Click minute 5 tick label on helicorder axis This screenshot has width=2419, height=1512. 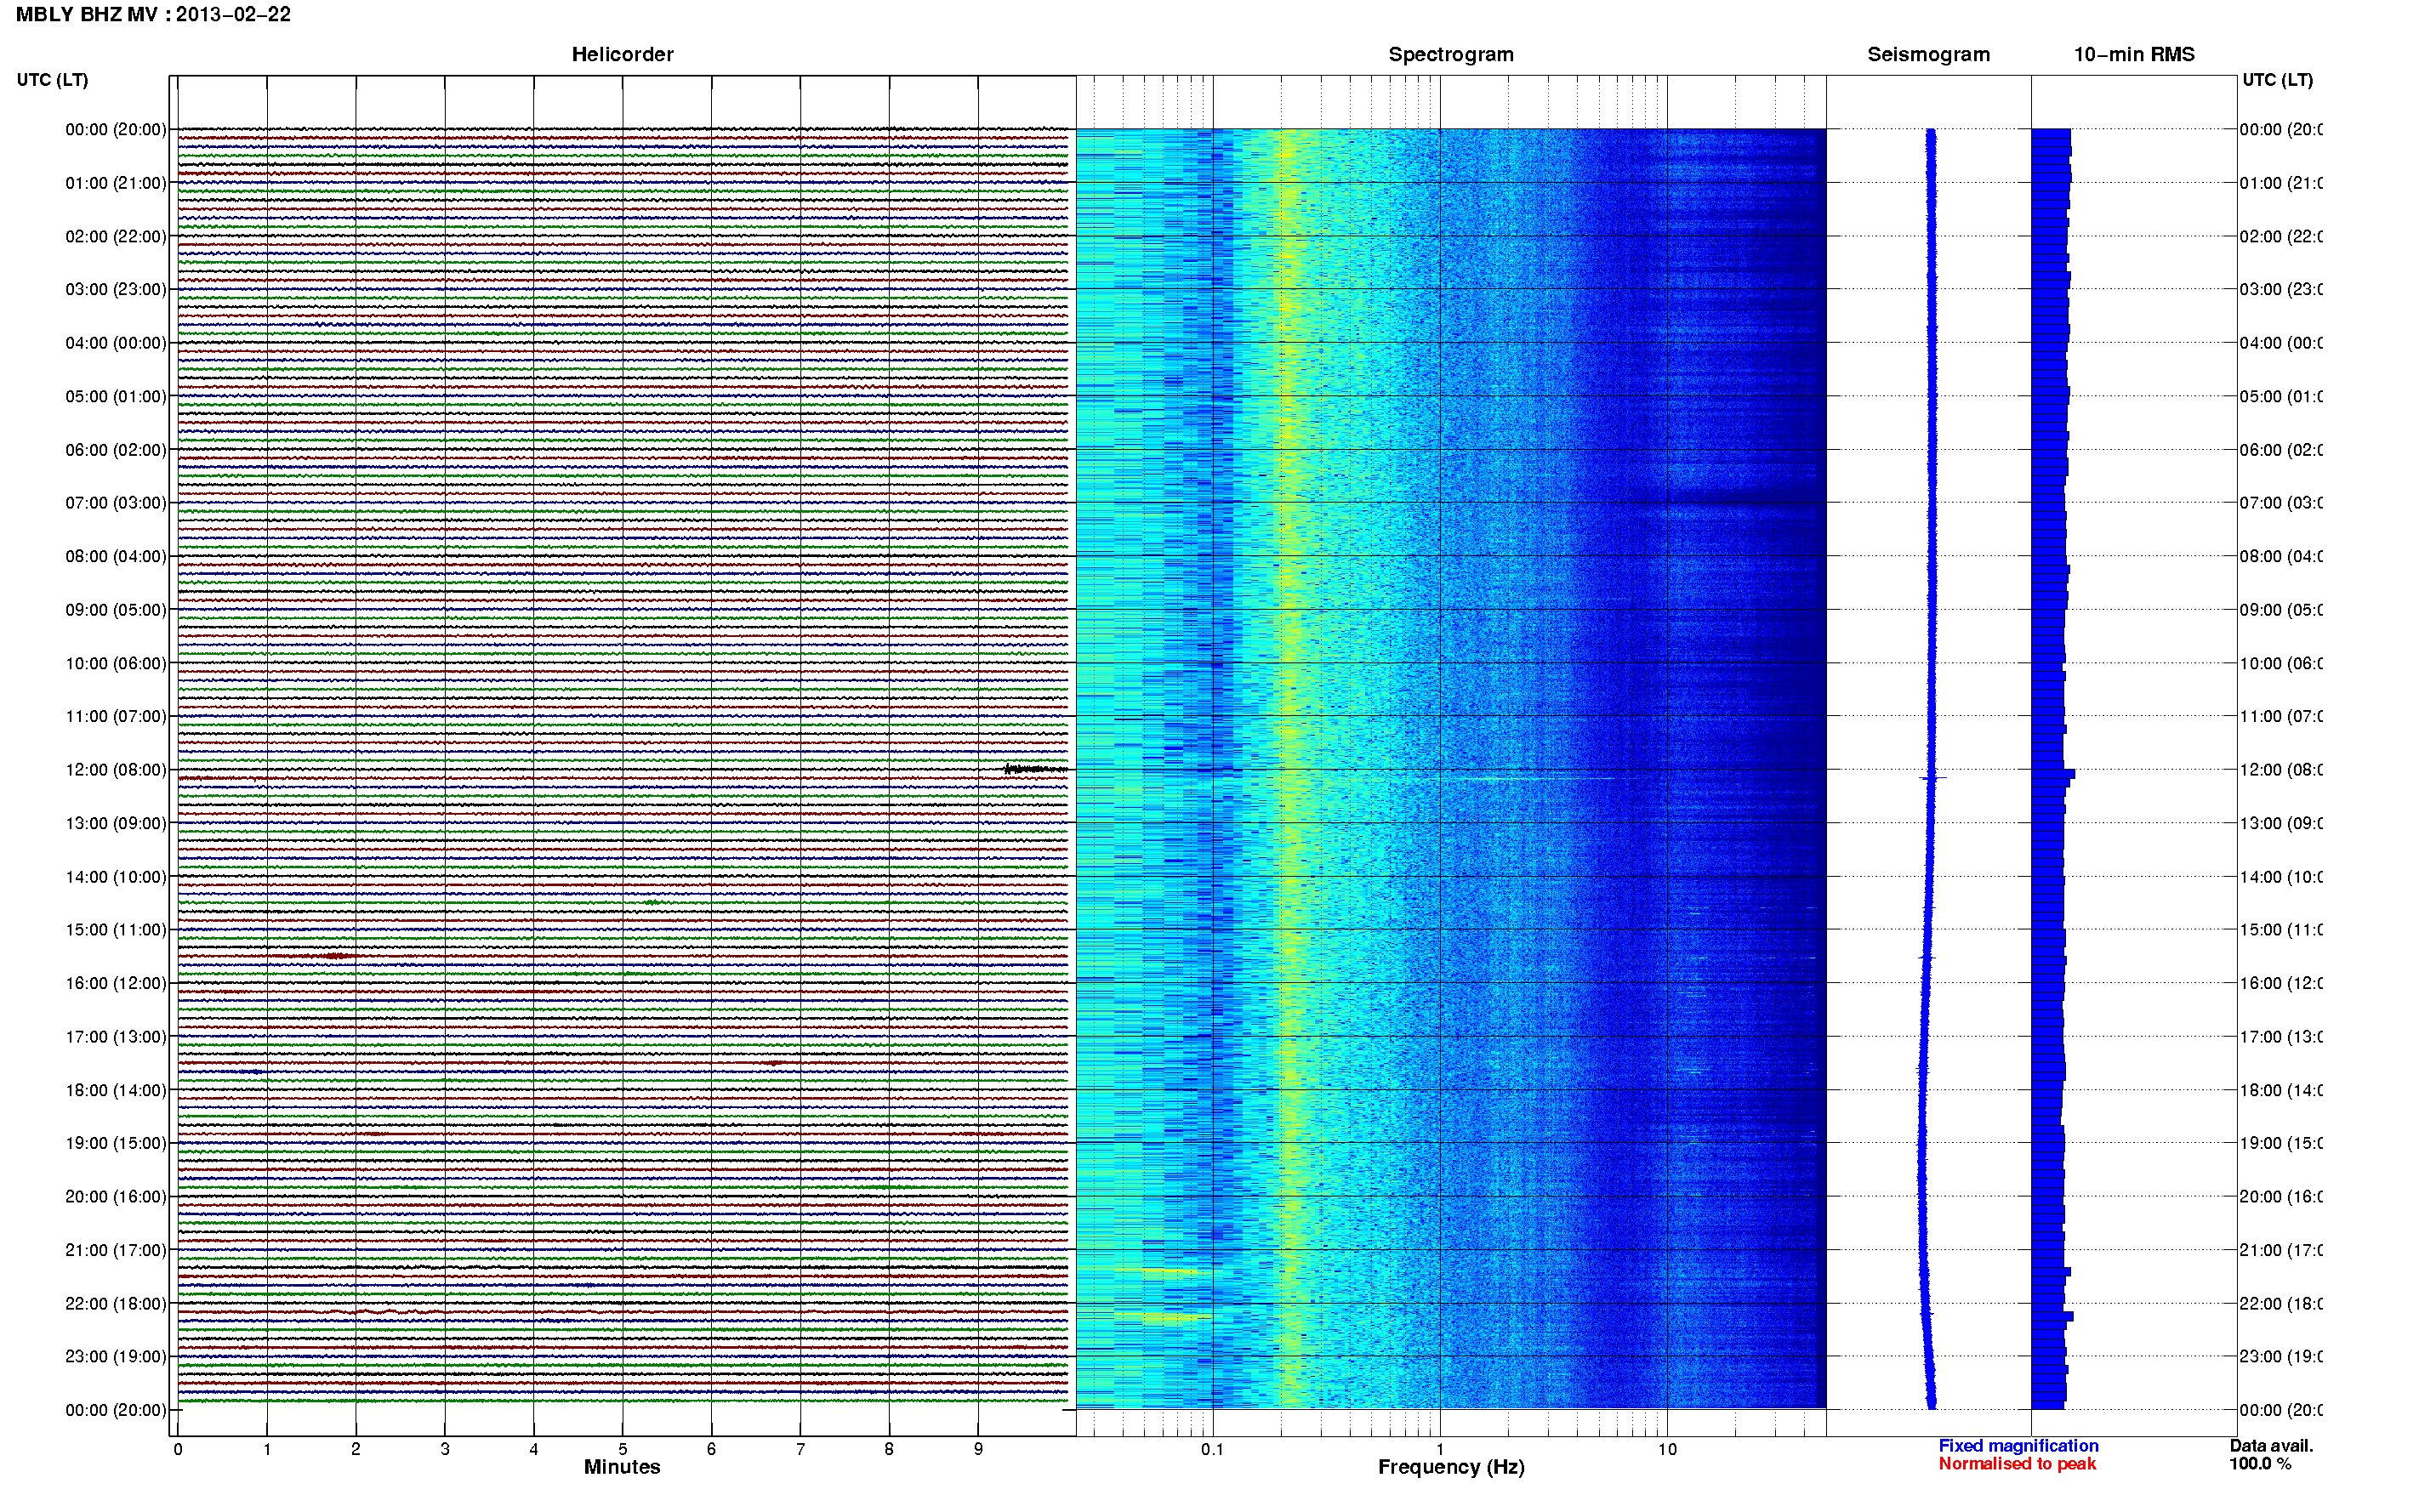click(x=623, y=1449)
